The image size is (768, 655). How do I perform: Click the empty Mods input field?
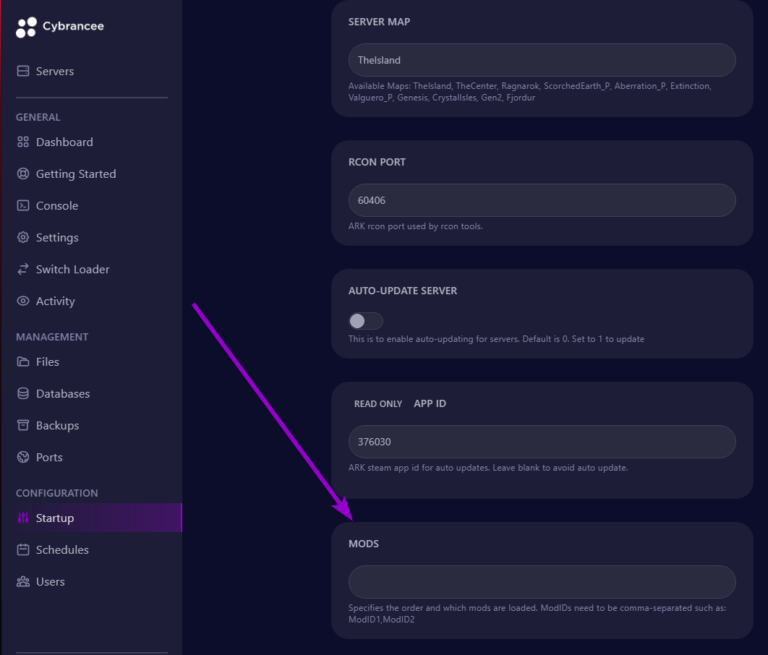[542, 582]
